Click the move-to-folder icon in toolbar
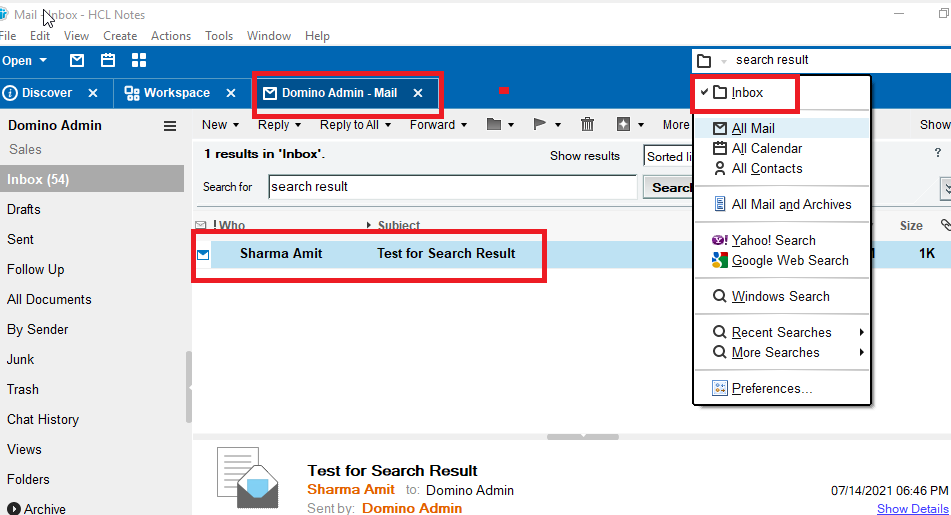Screen dimensions: 951x515 pyautogui.click(x=494, y=125)
